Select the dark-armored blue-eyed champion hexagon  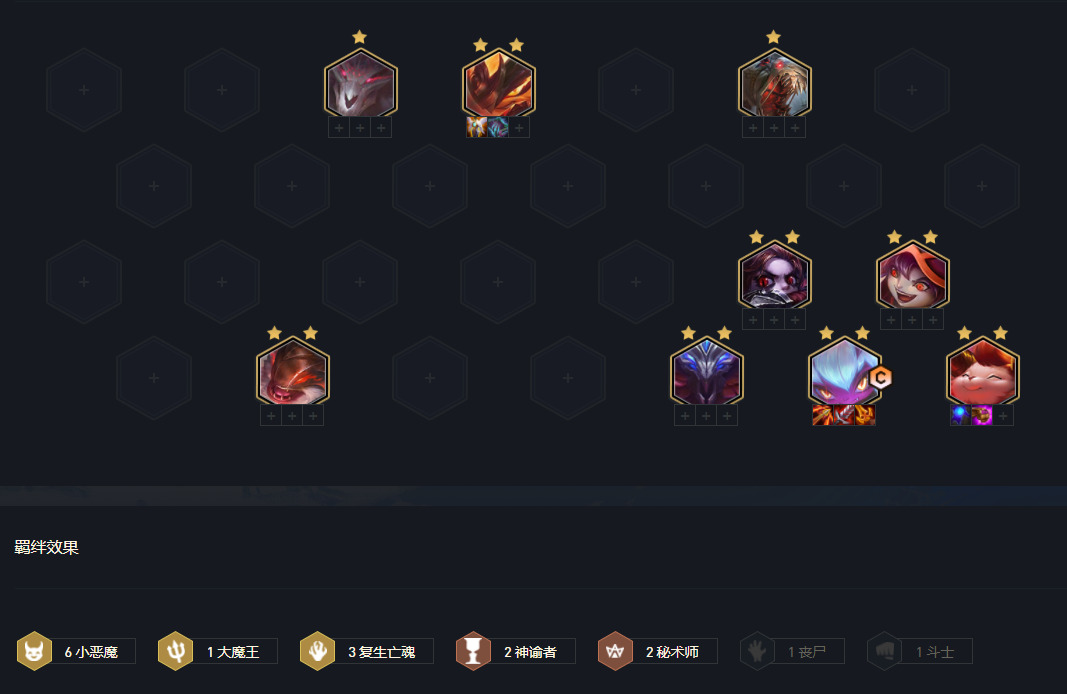pos(706,373)
